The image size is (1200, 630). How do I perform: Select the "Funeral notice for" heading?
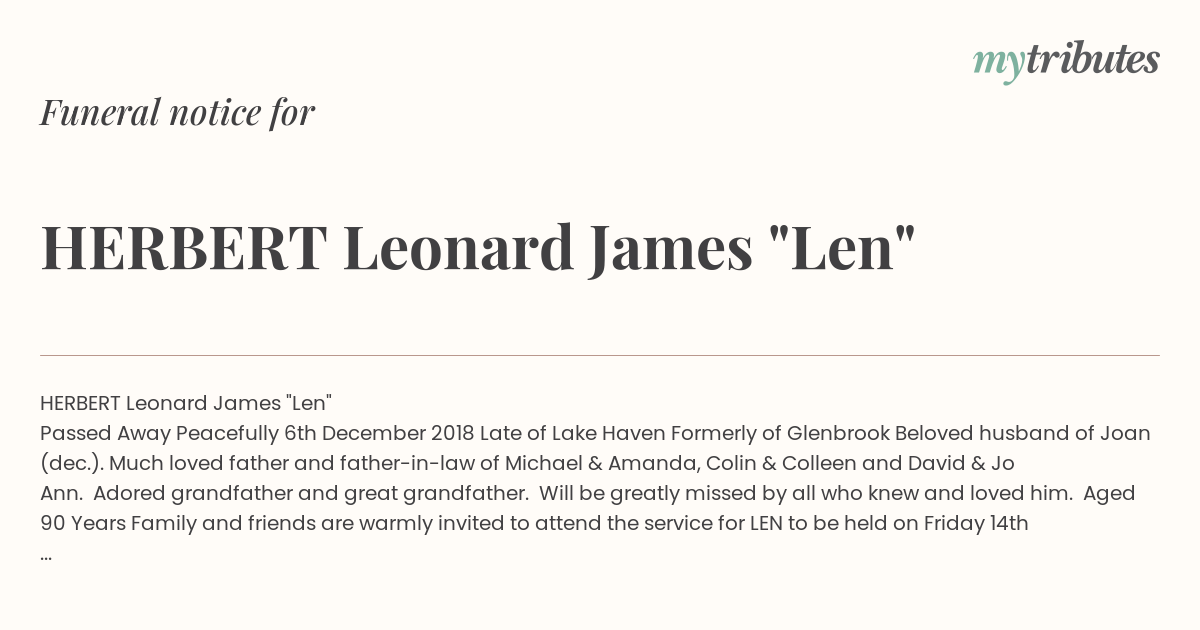178,113
